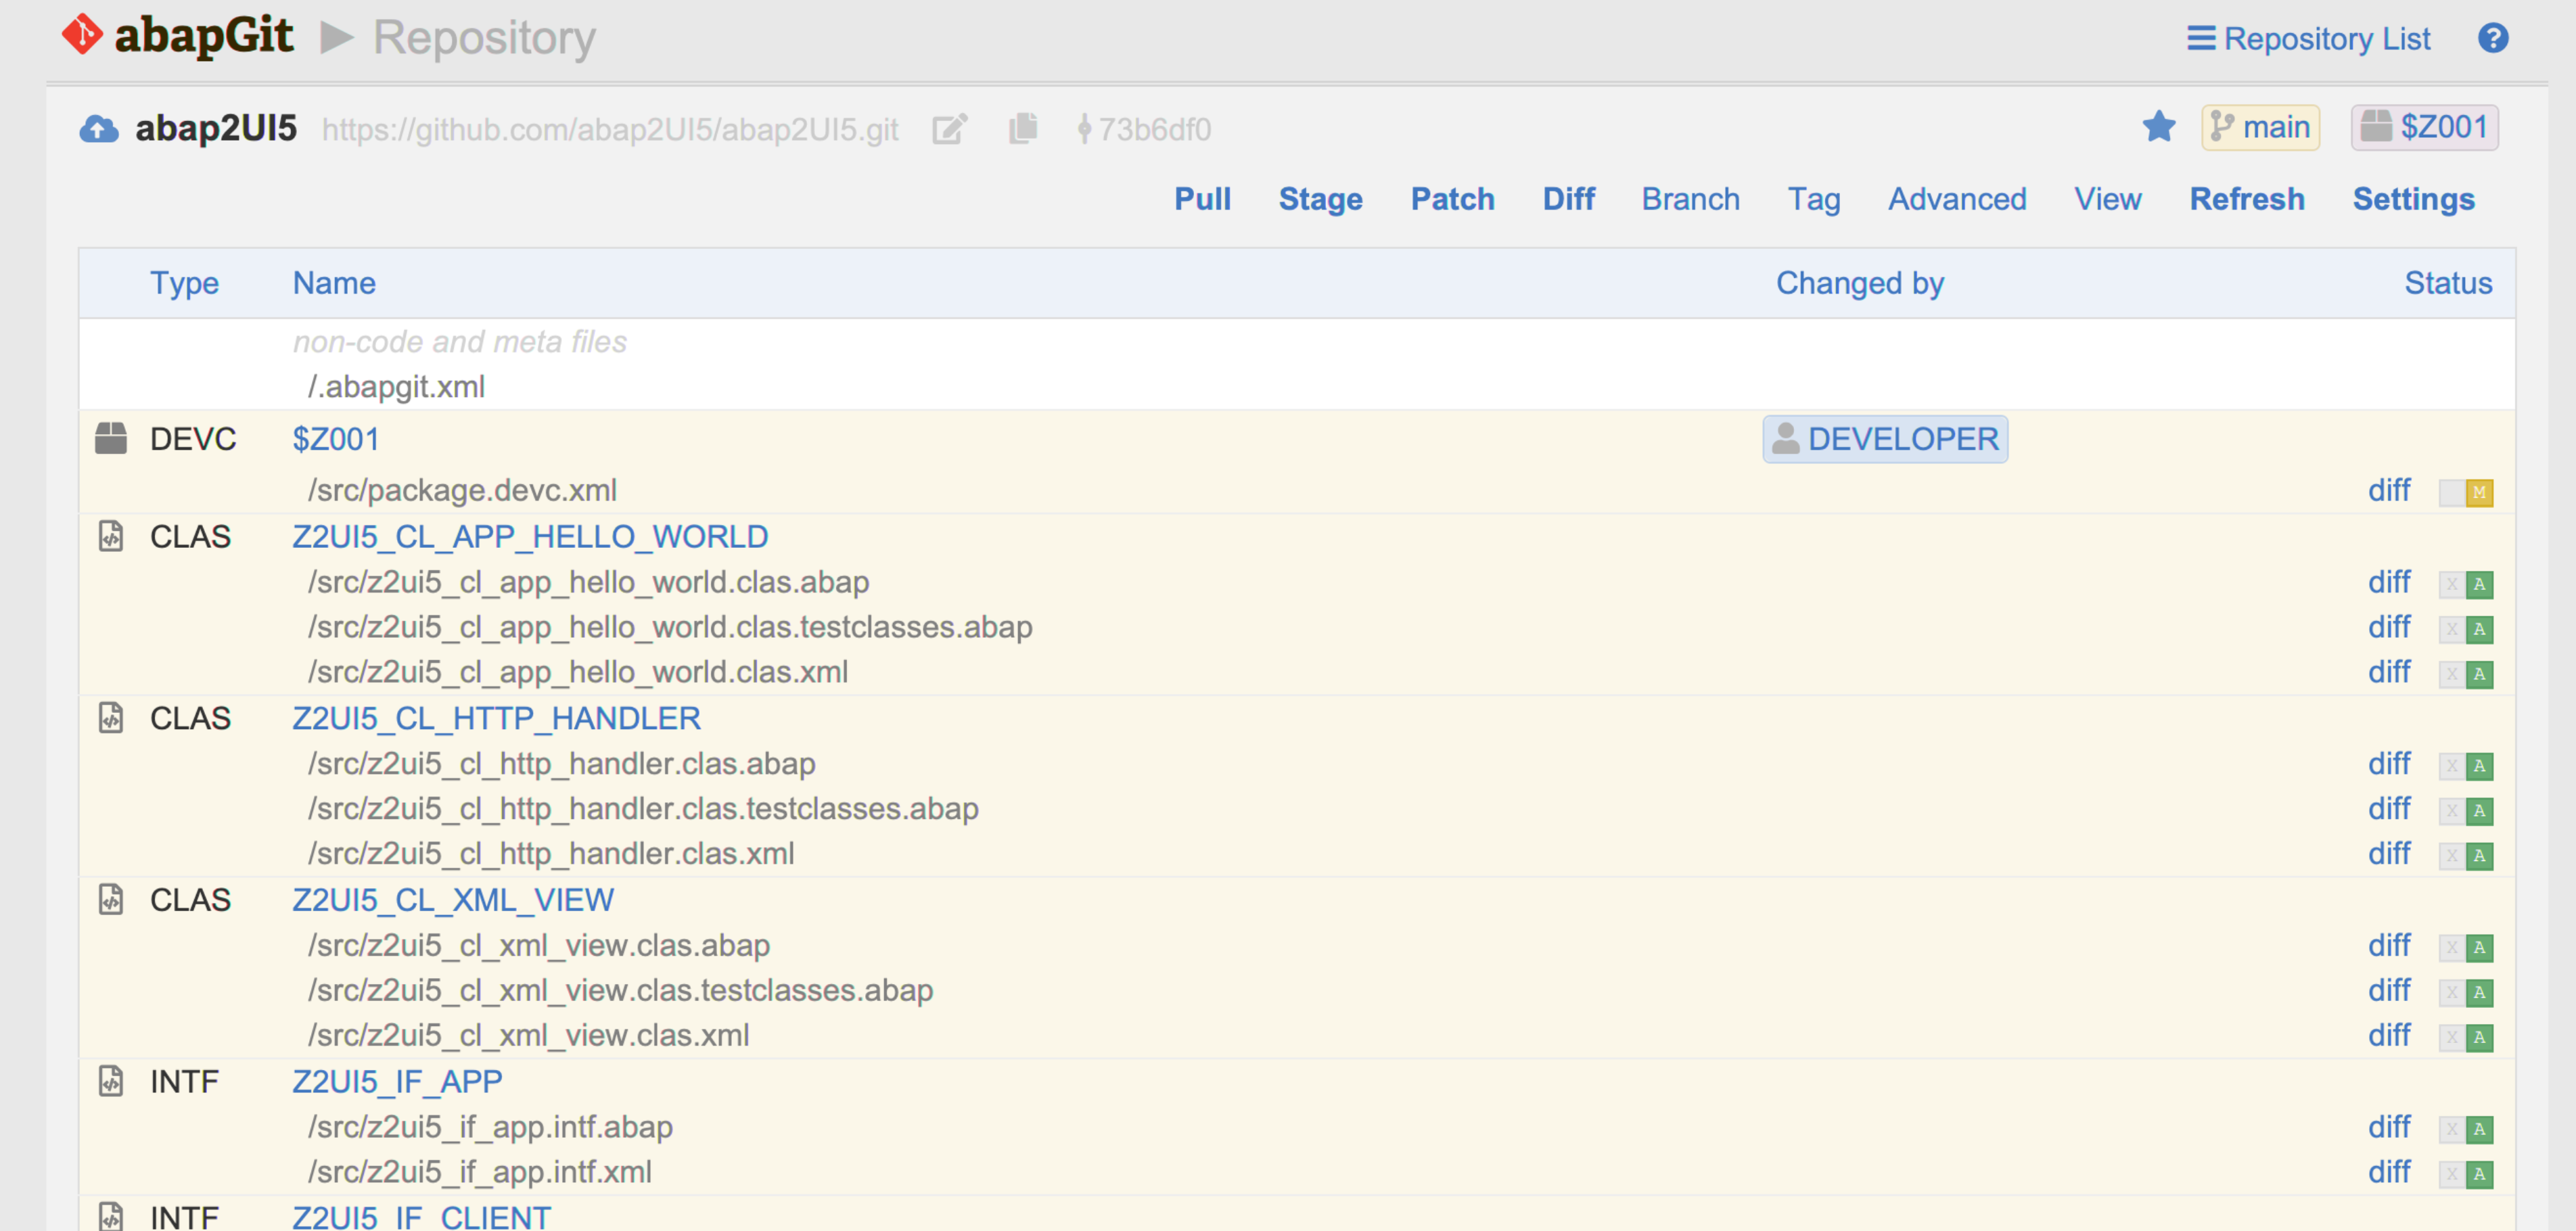Viewport: 2576px width, 1231px height.
Task: Click the commit icon showing 73b6df0
Action: tap(1086, 128)
